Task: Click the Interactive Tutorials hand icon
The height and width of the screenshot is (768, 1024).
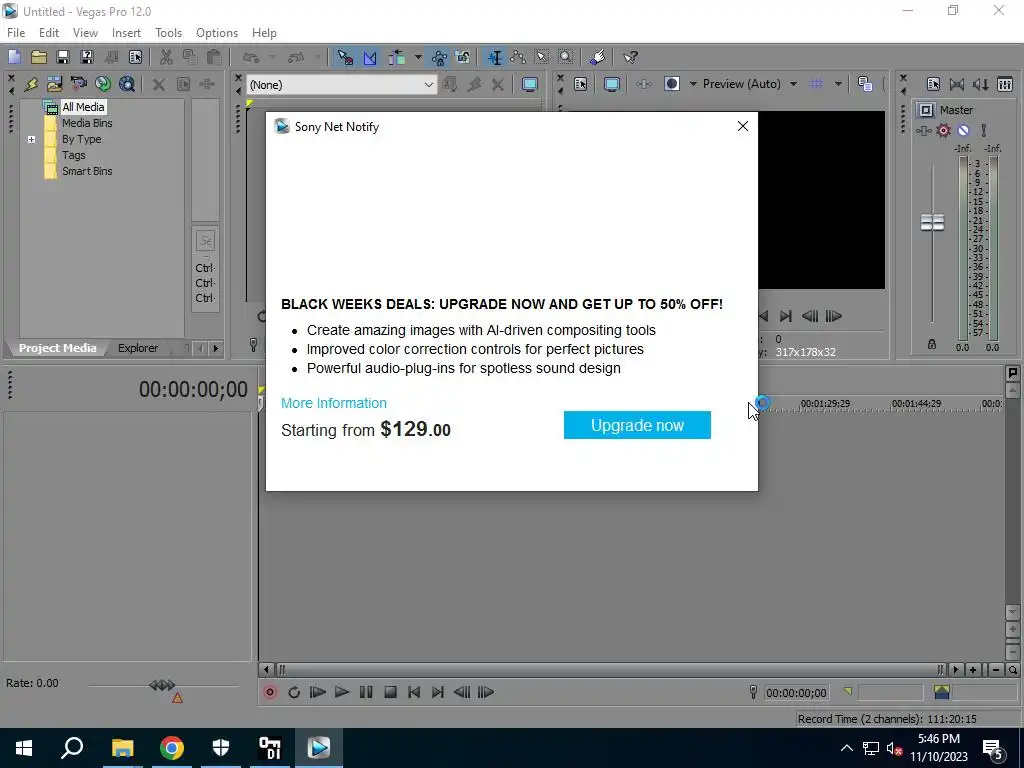Action: [x=597, y=57]
